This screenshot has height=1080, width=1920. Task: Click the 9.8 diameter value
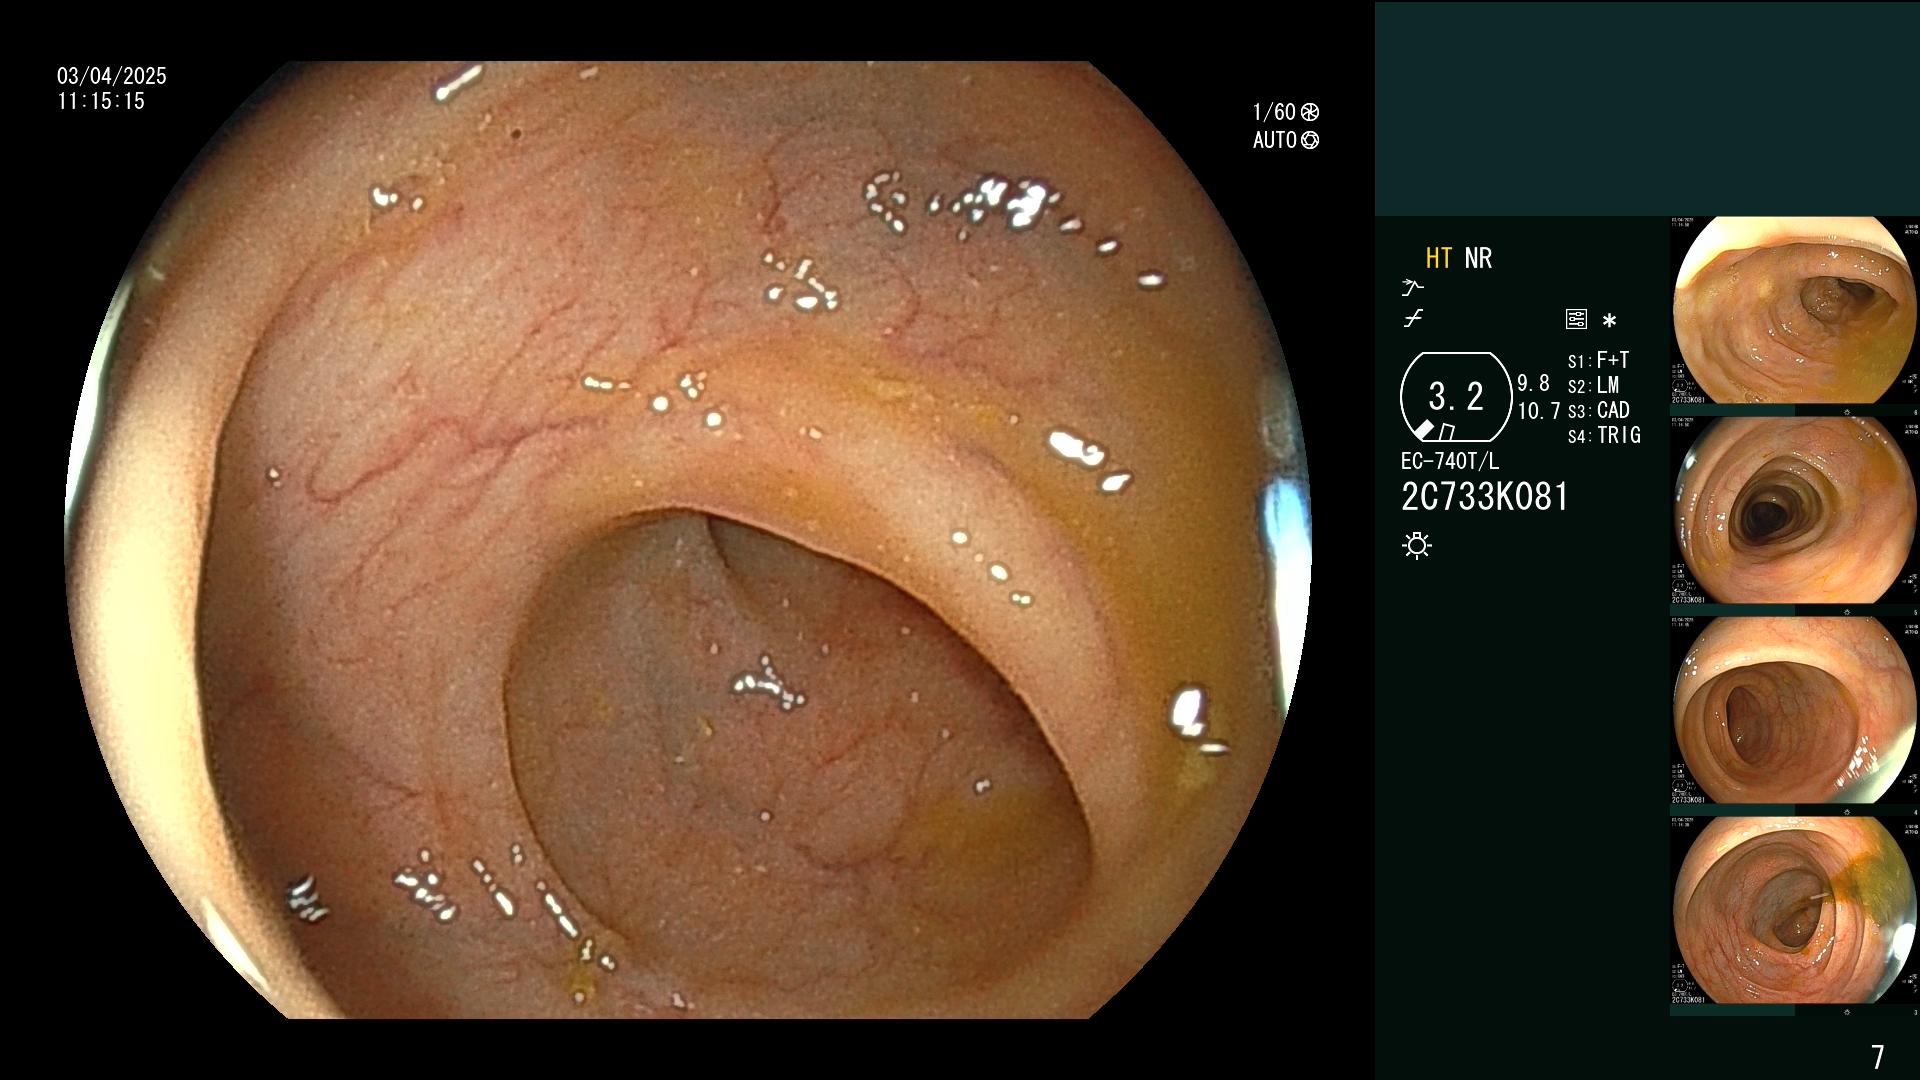click(1533, 383)
